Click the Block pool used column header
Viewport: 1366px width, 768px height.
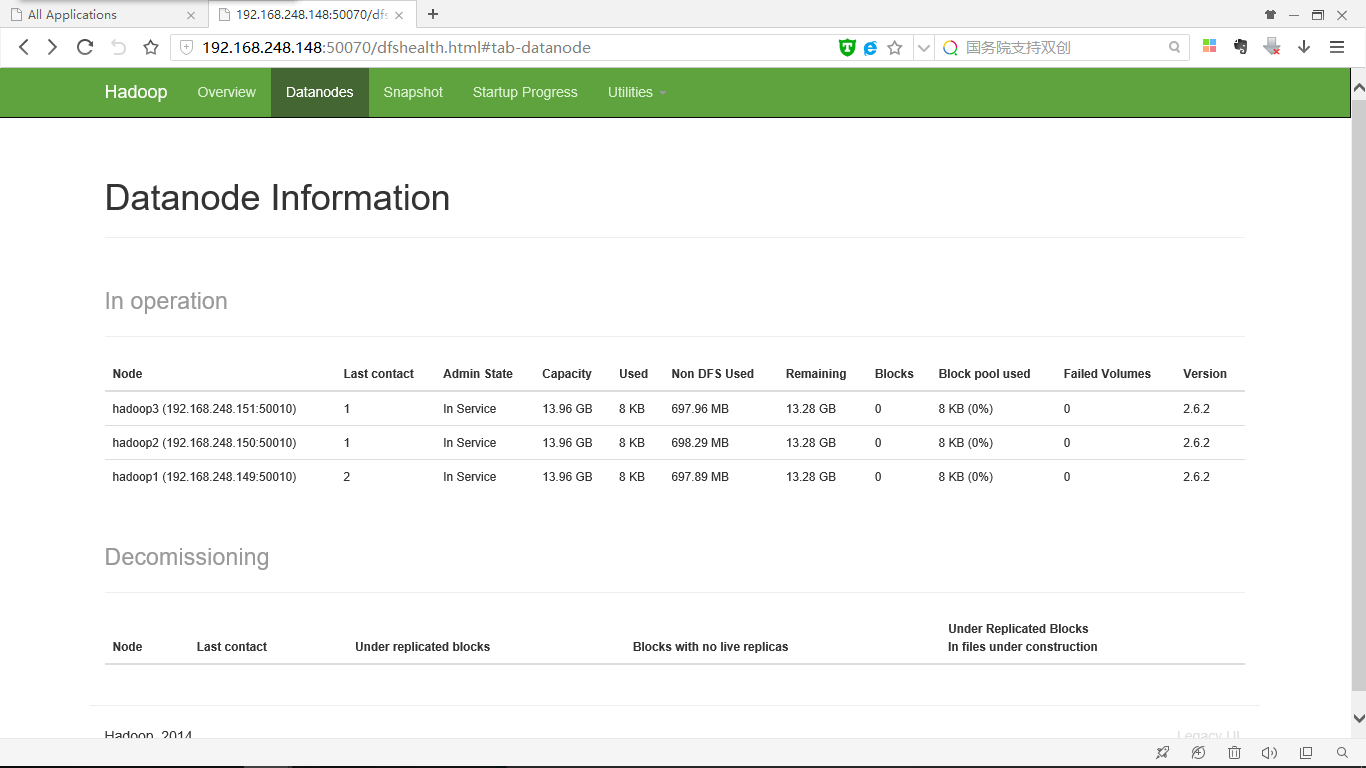coord(984,374)
